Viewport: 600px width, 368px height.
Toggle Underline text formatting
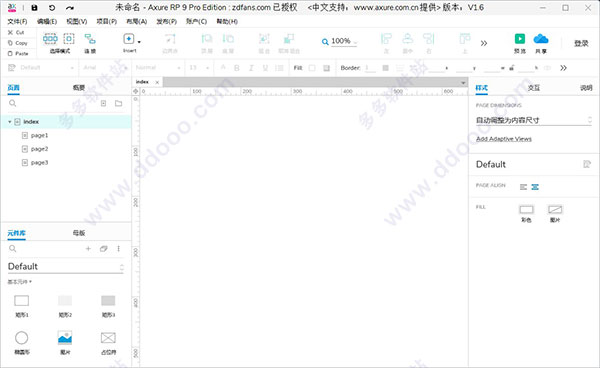265,68
